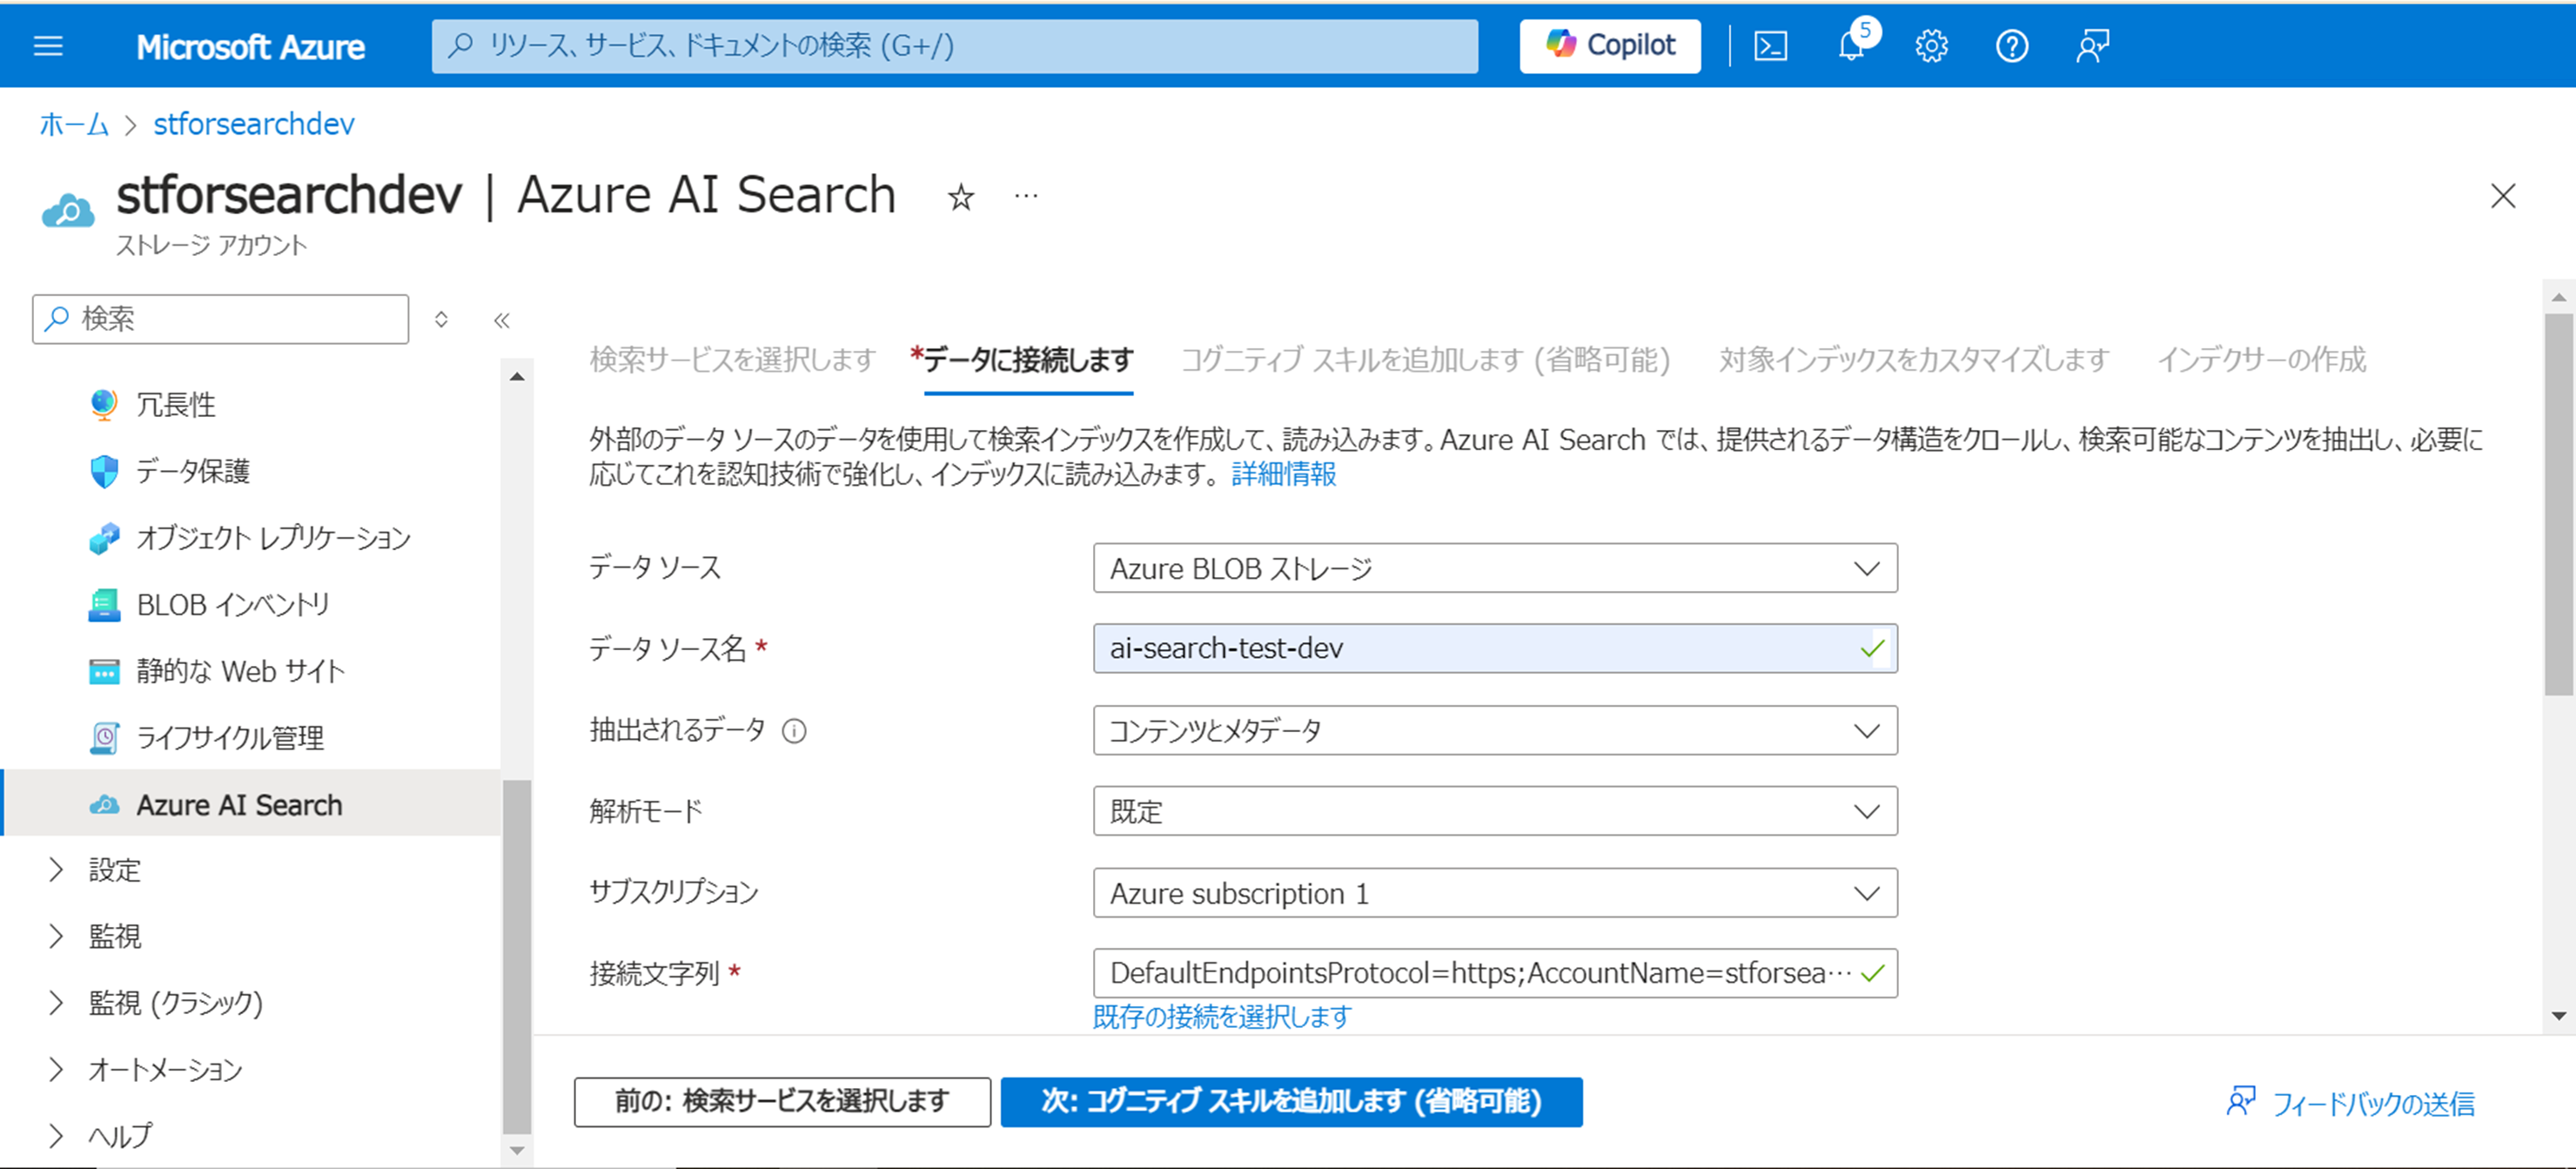Open the 抽出されるデータ dropdown
This screenshot has height=1169, width=2576.
tap(1495, 730)
